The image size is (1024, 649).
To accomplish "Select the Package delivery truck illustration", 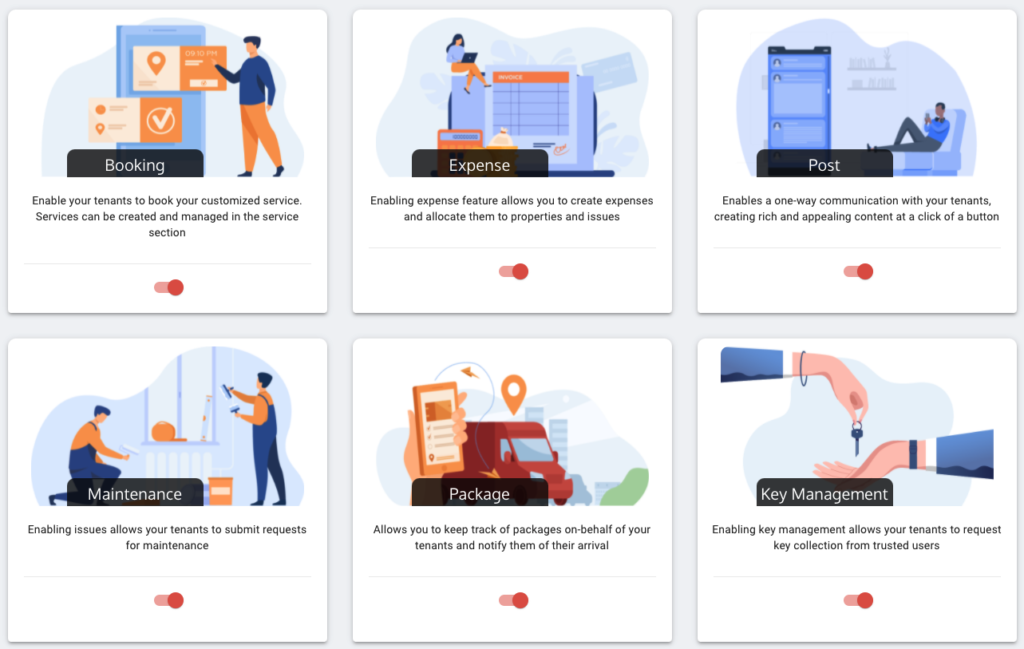I will pyautogui.click(x=513, y=426).
